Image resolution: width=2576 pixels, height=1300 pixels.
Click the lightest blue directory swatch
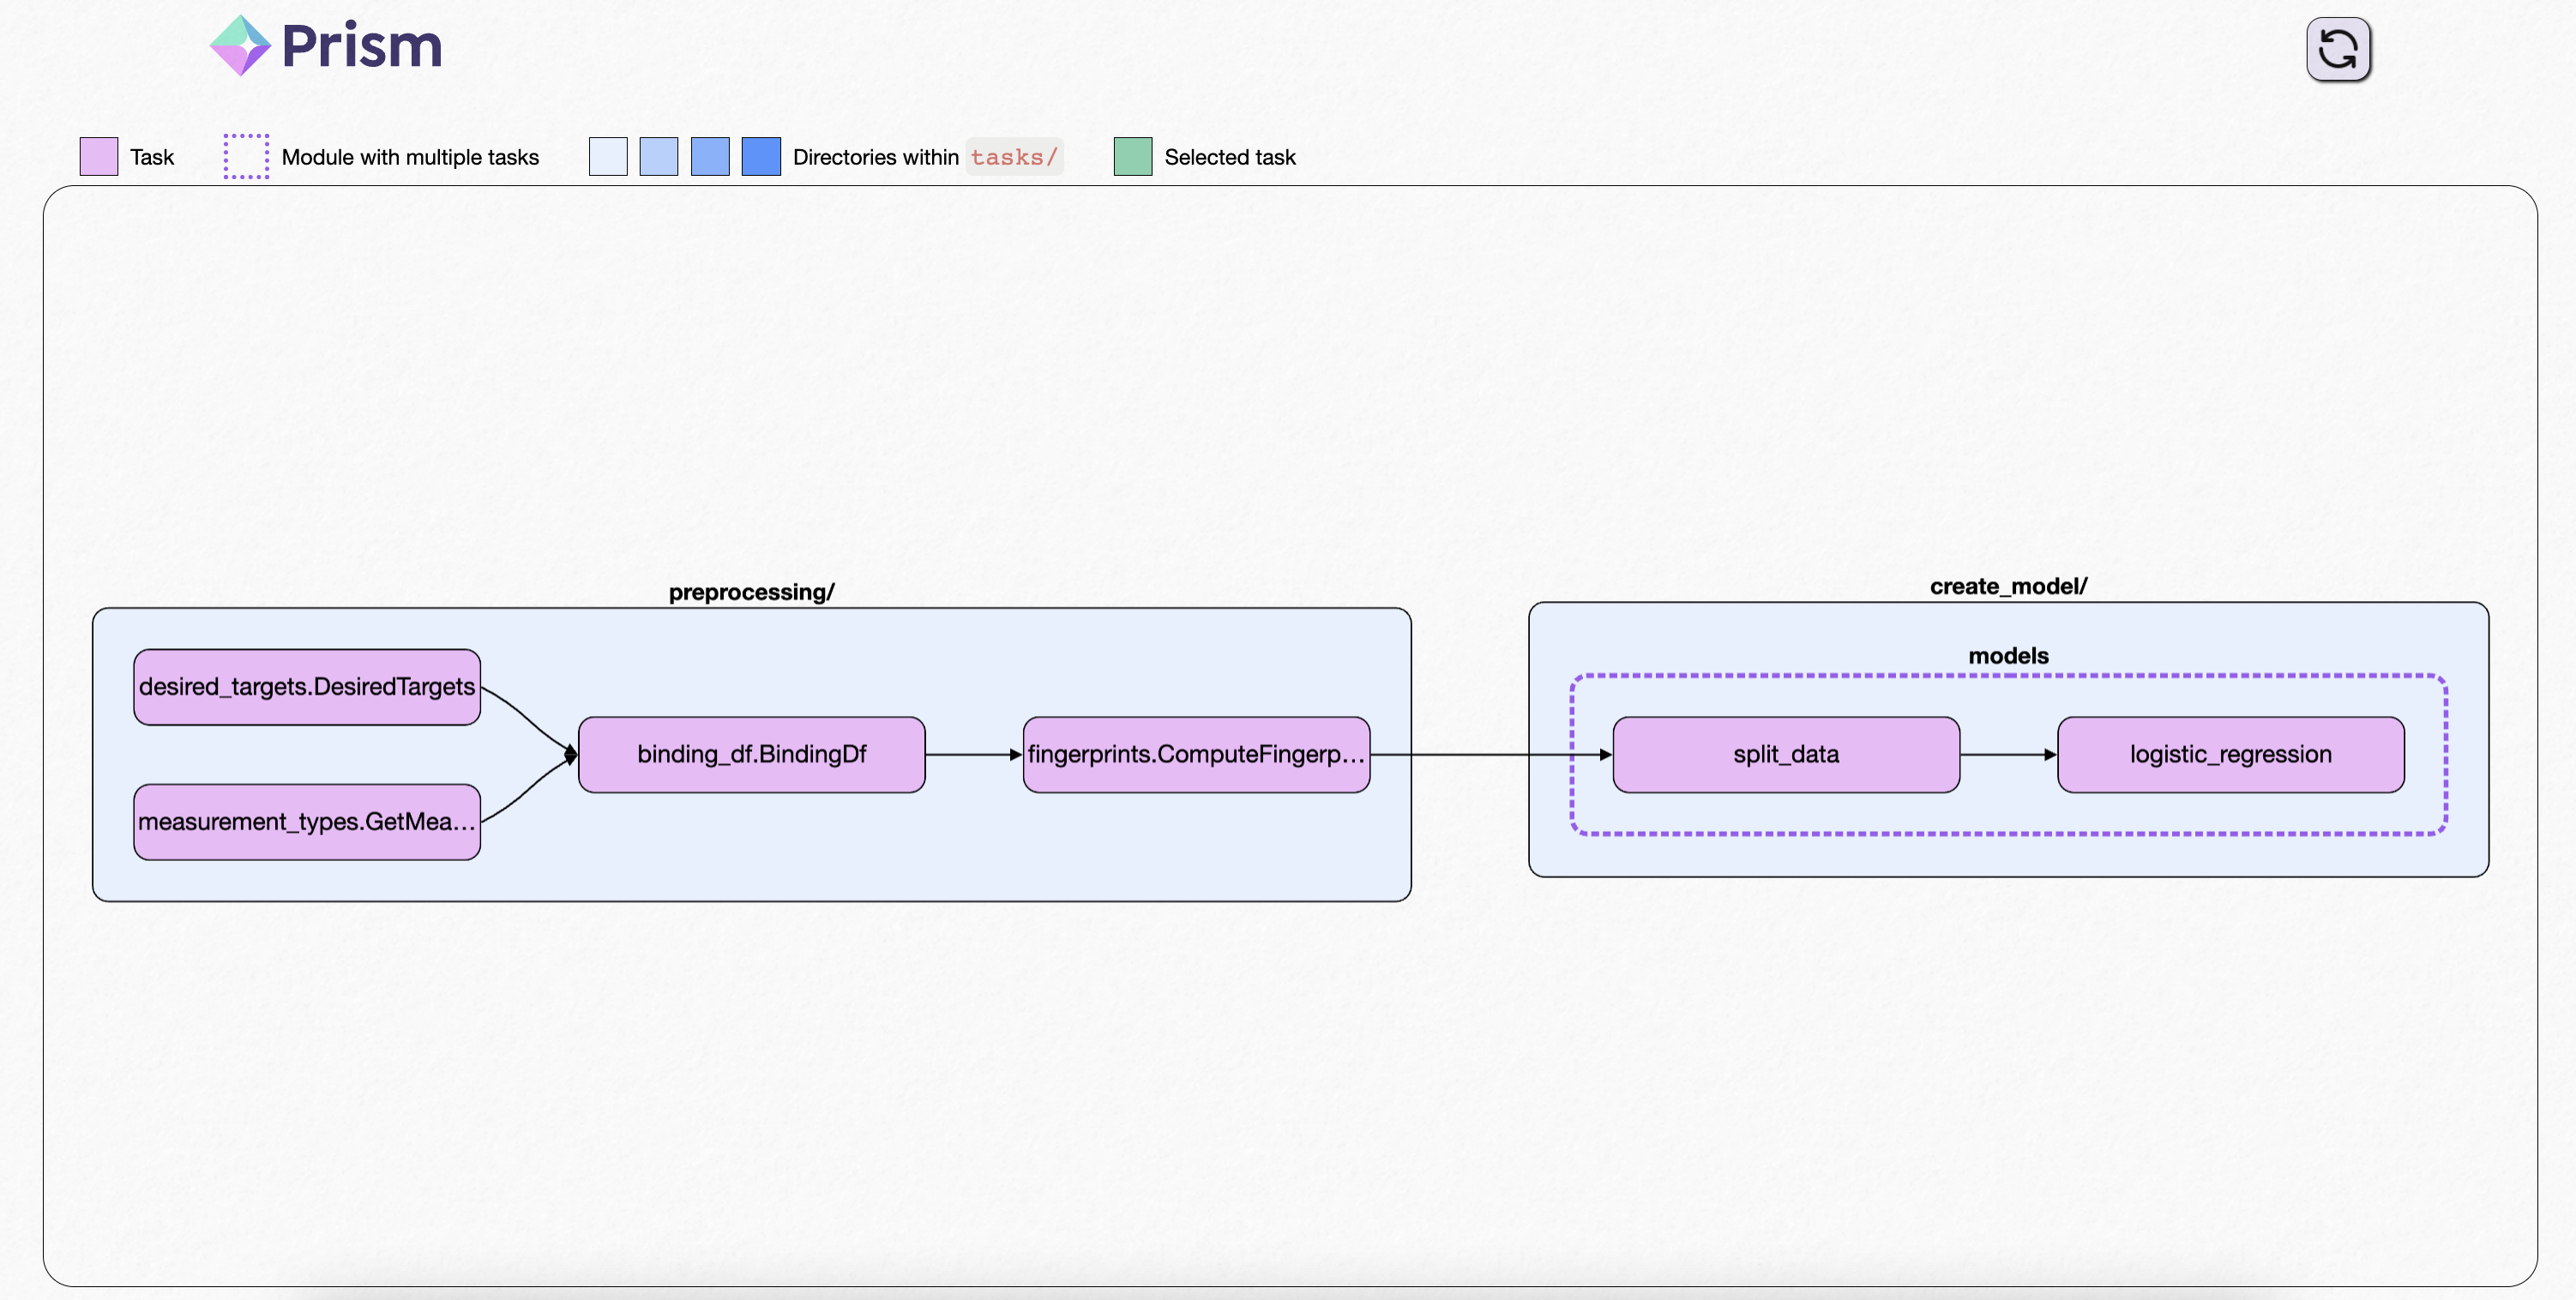coord(608,157)
